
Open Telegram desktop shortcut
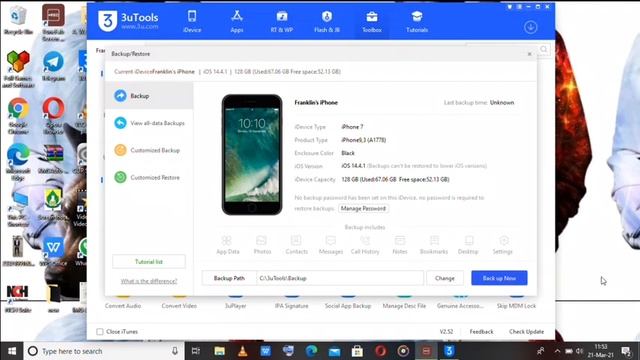(53, 66)
